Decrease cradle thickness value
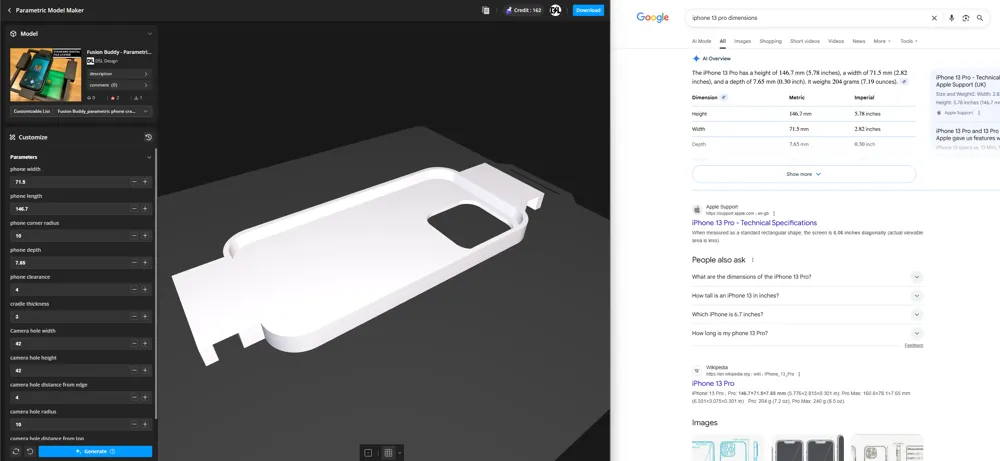1000x461 pixels. (x=134, y=316)
